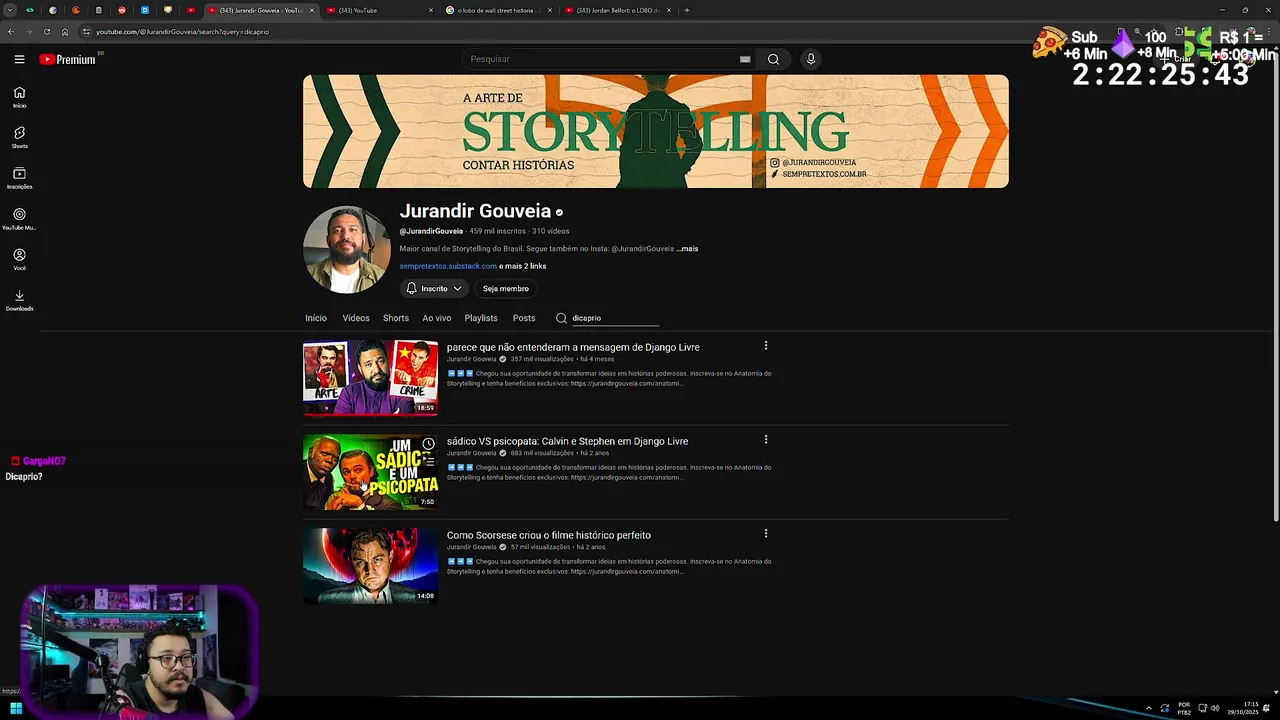
Task: Toggle Watch later on sádico VS psicopata thumbnail
Action: pyautogui.click(x=428, y=444)
